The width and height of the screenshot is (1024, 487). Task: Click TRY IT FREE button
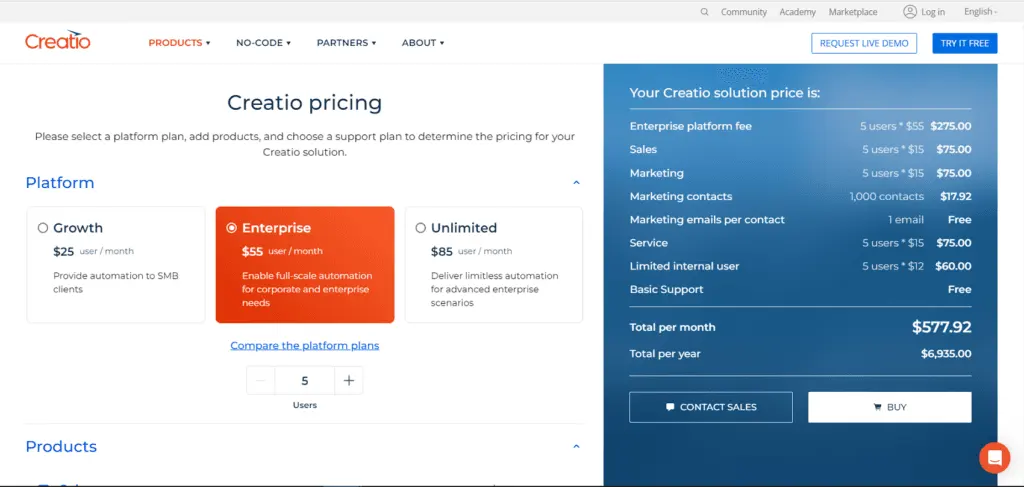click(x=965, y=43)
